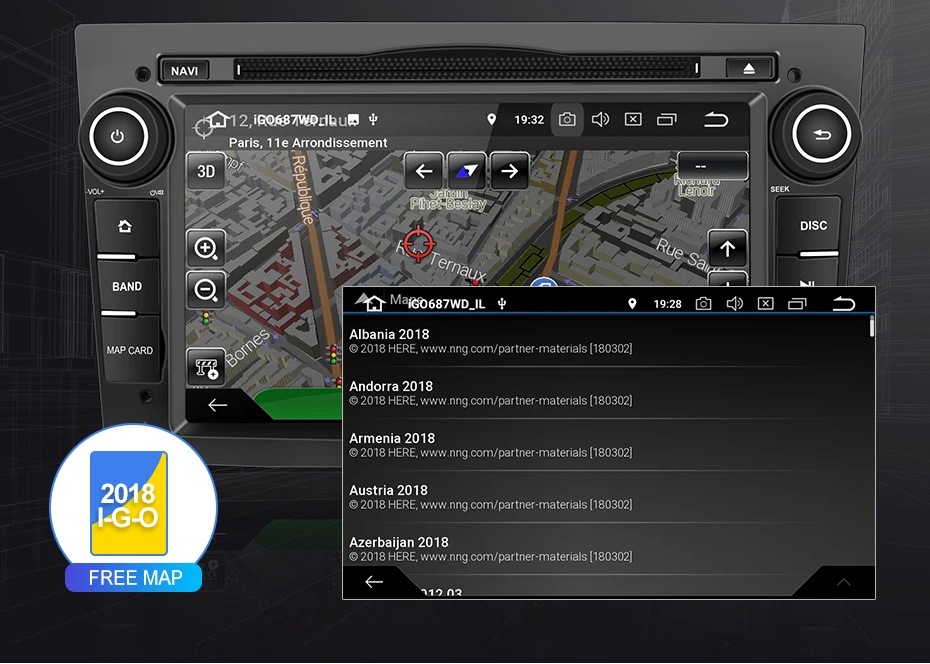Select Armenia 2018 map entry
930x664 pixels.
606,445
